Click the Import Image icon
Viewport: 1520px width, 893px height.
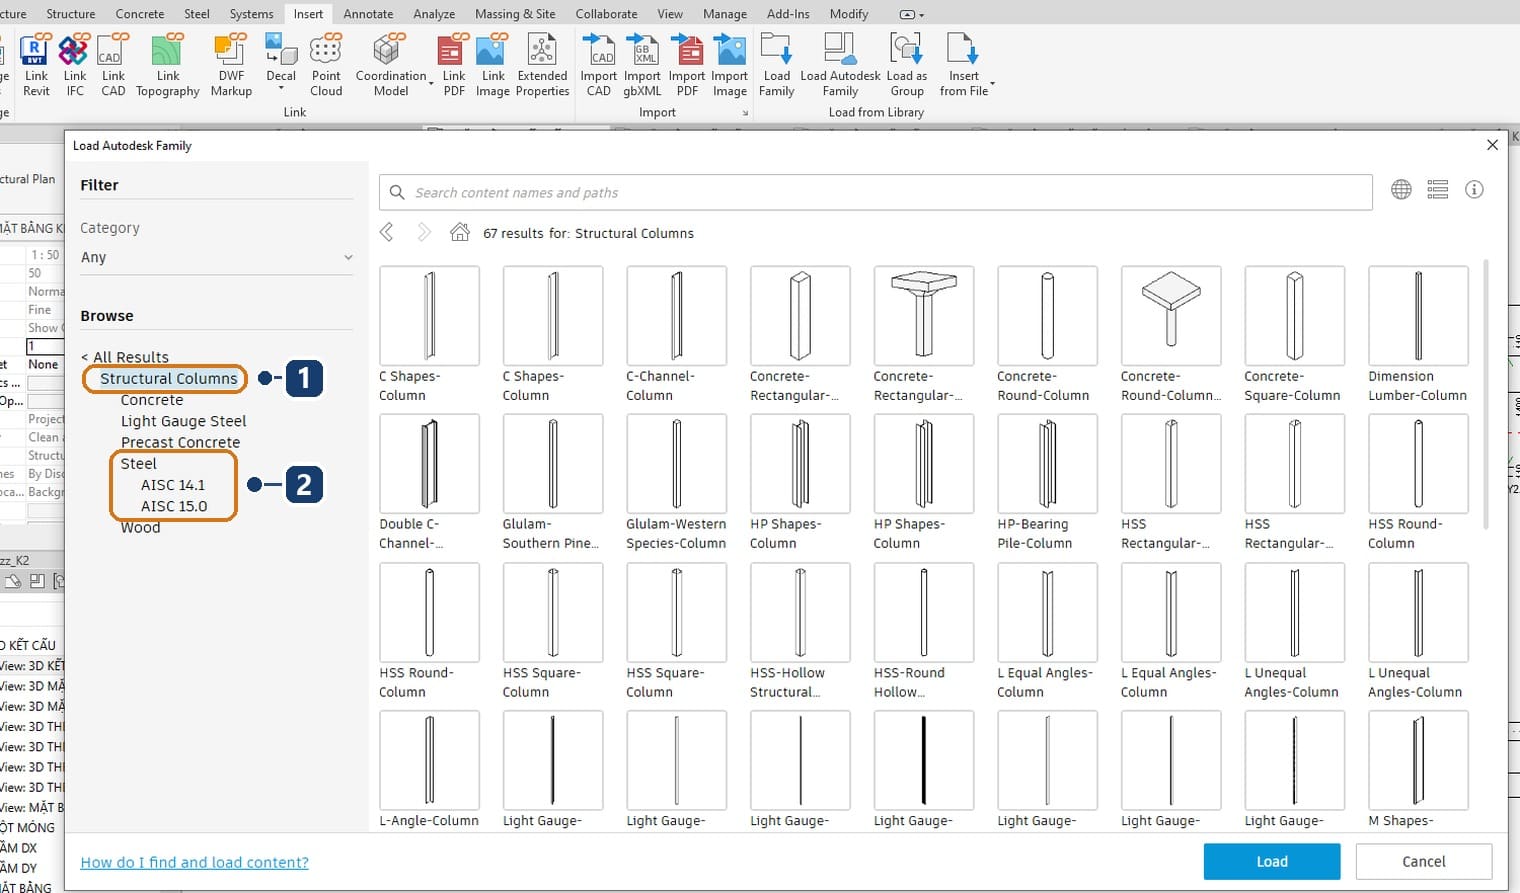(729, 65)
